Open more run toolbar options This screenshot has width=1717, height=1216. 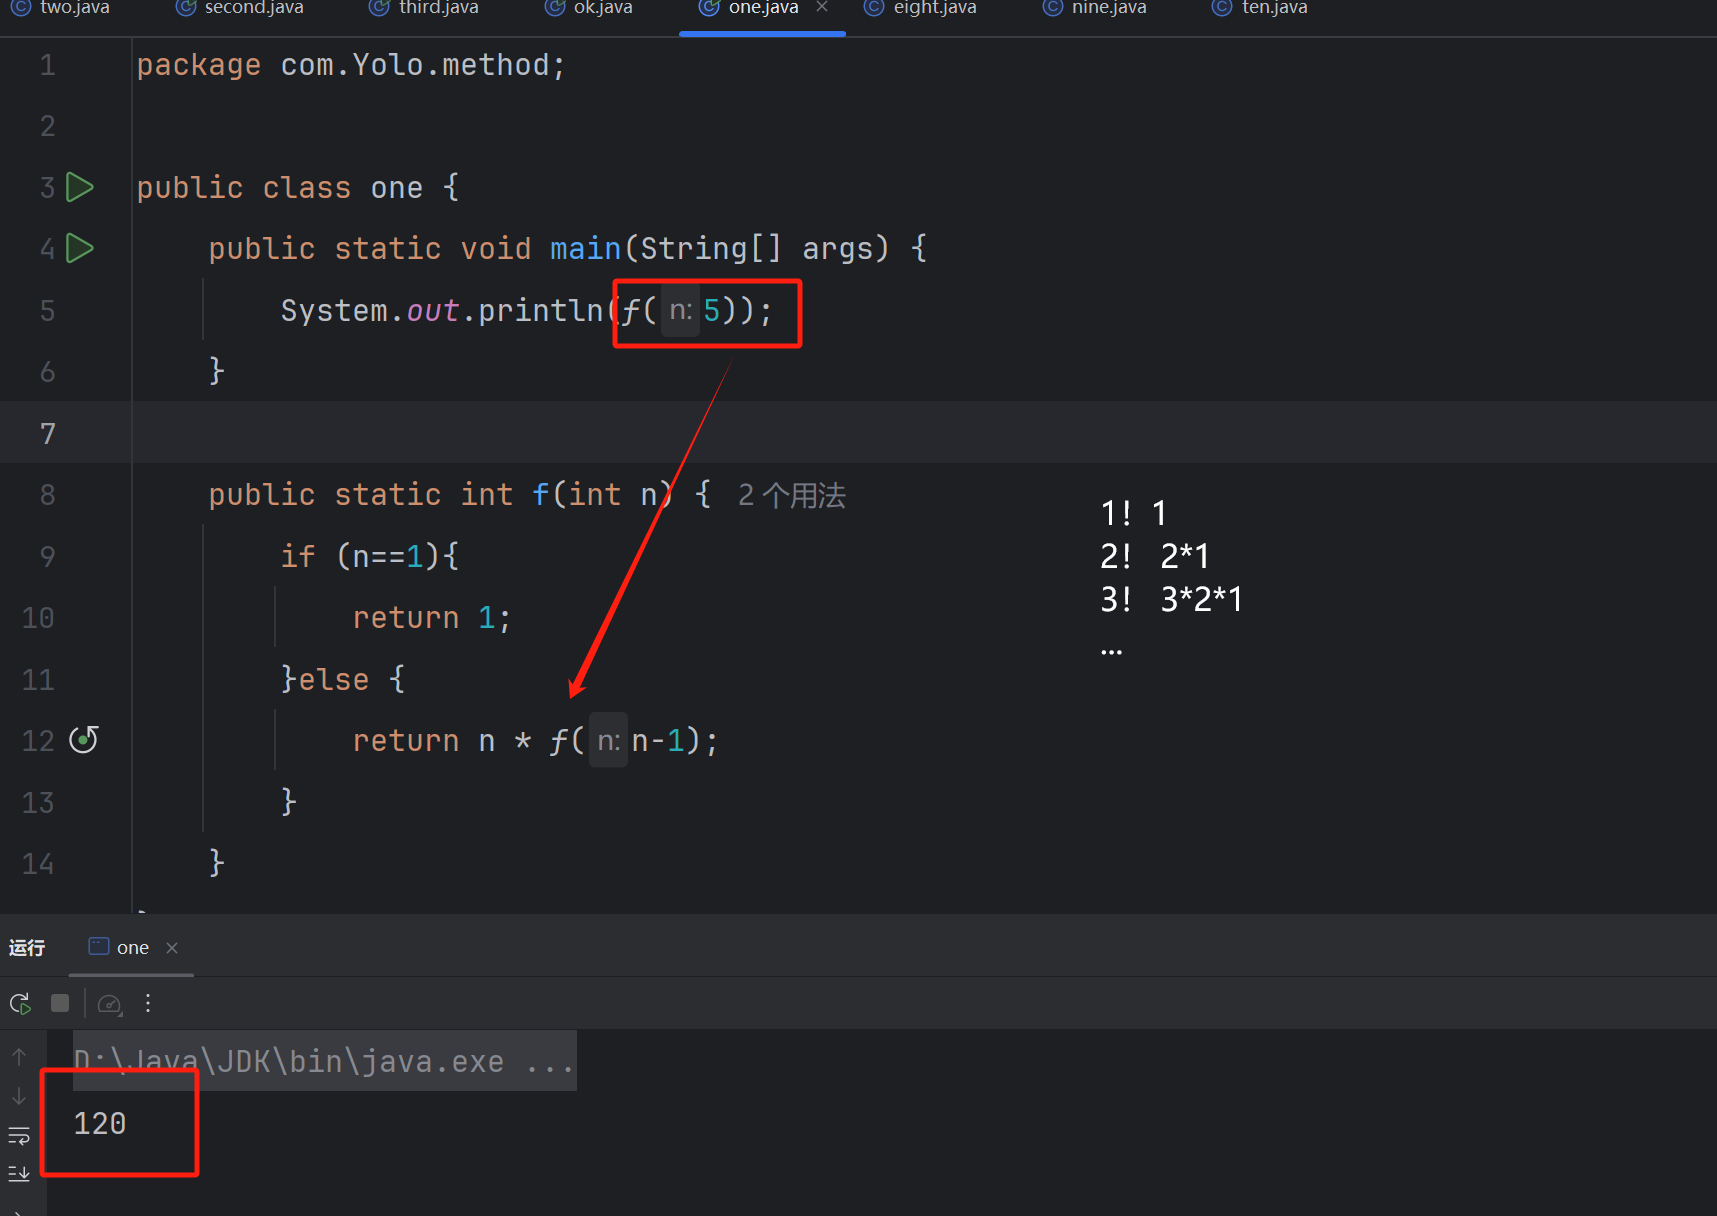point(148,1003)
